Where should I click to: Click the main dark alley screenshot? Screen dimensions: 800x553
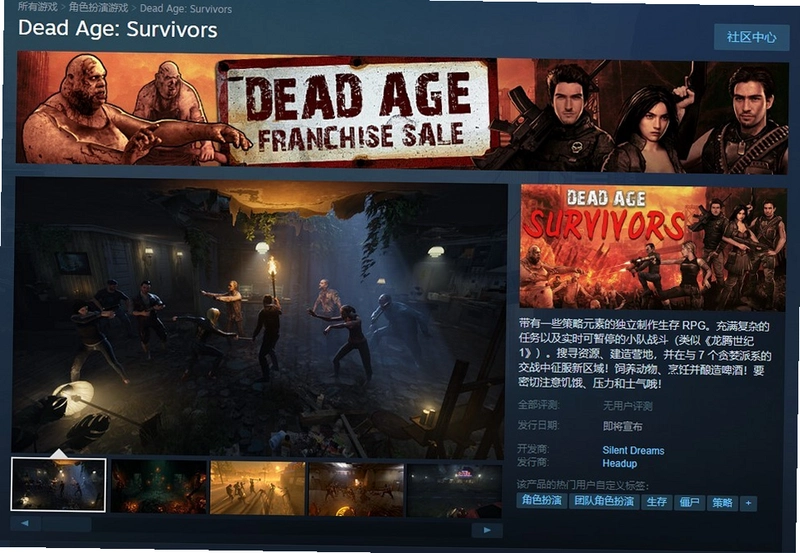point(259,317)
